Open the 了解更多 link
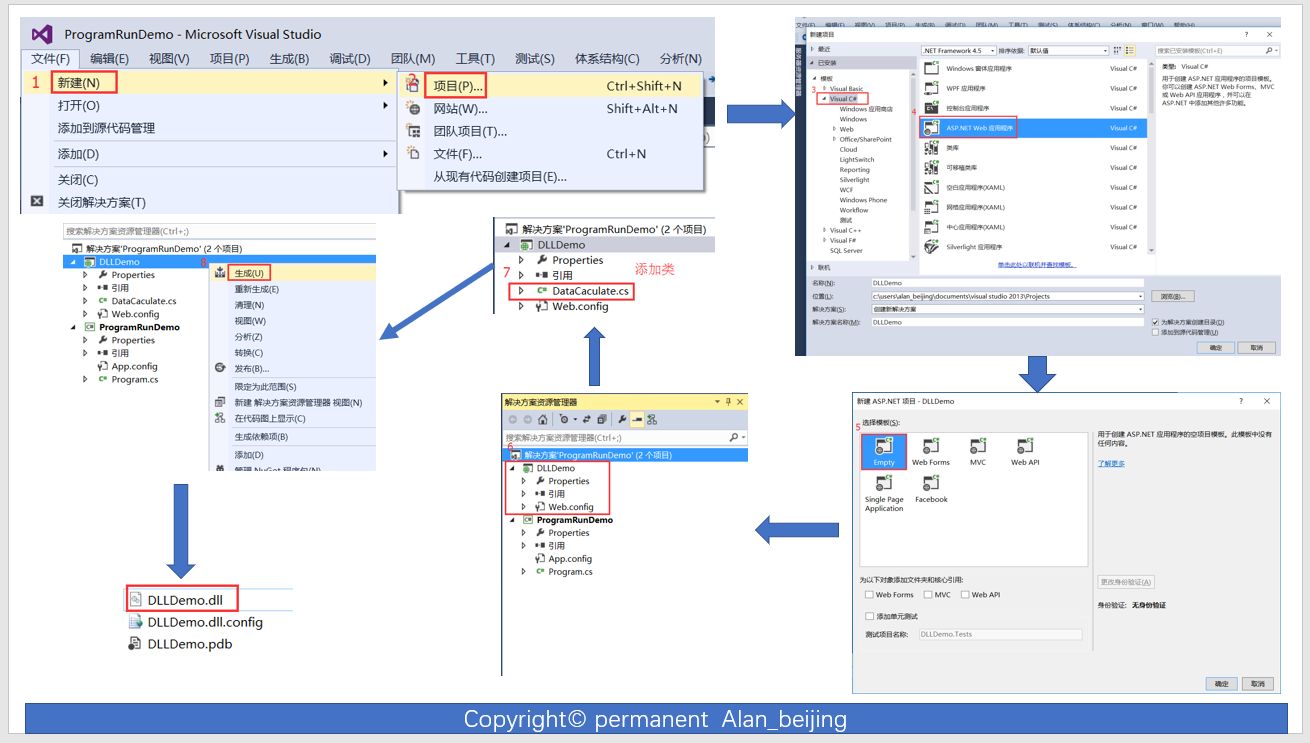1310x743 pixels. pos(1111,464)
